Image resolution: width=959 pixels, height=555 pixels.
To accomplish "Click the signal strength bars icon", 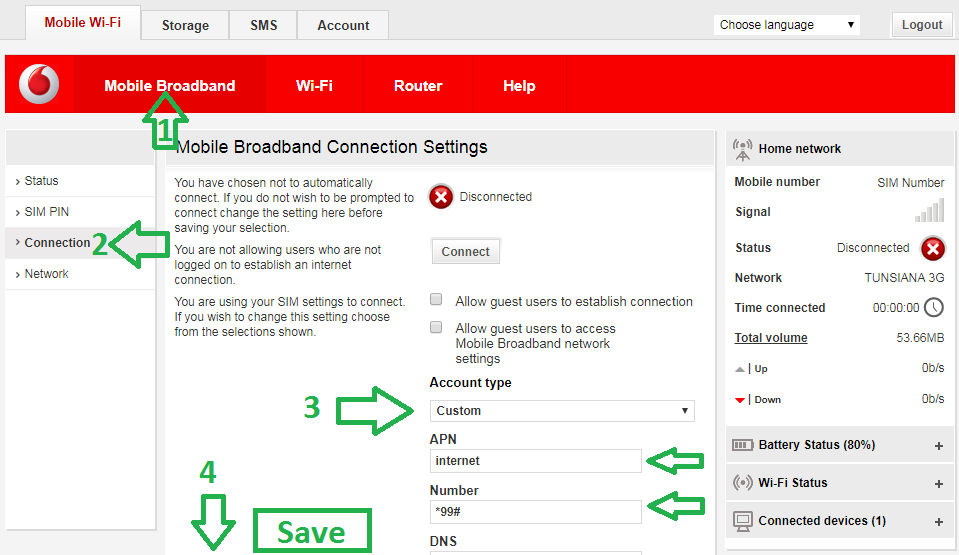I will tap(930, 210).
